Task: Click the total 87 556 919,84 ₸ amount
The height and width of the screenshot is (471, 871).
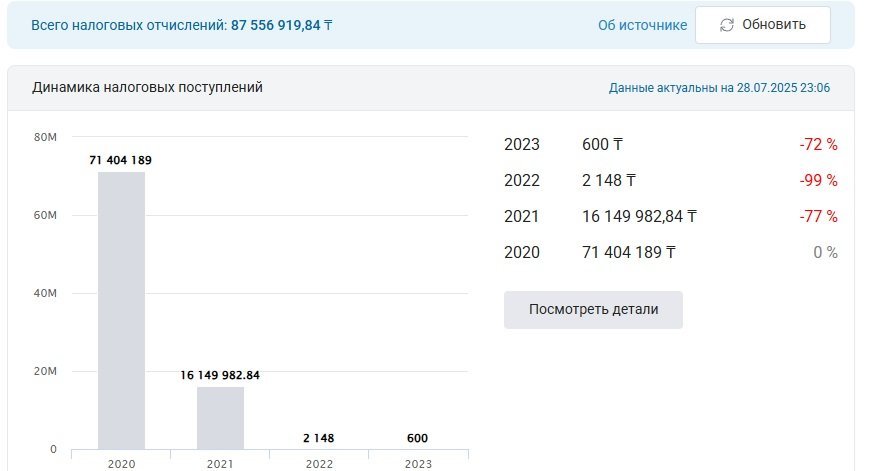Action: 282,25
